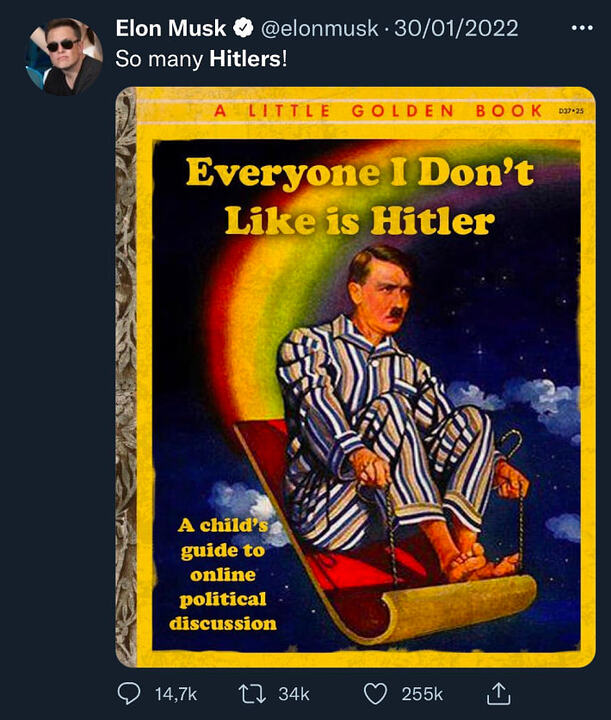Open the share upload icon
The width and height of the screenshot is (611, 720).
click(498, 693)
